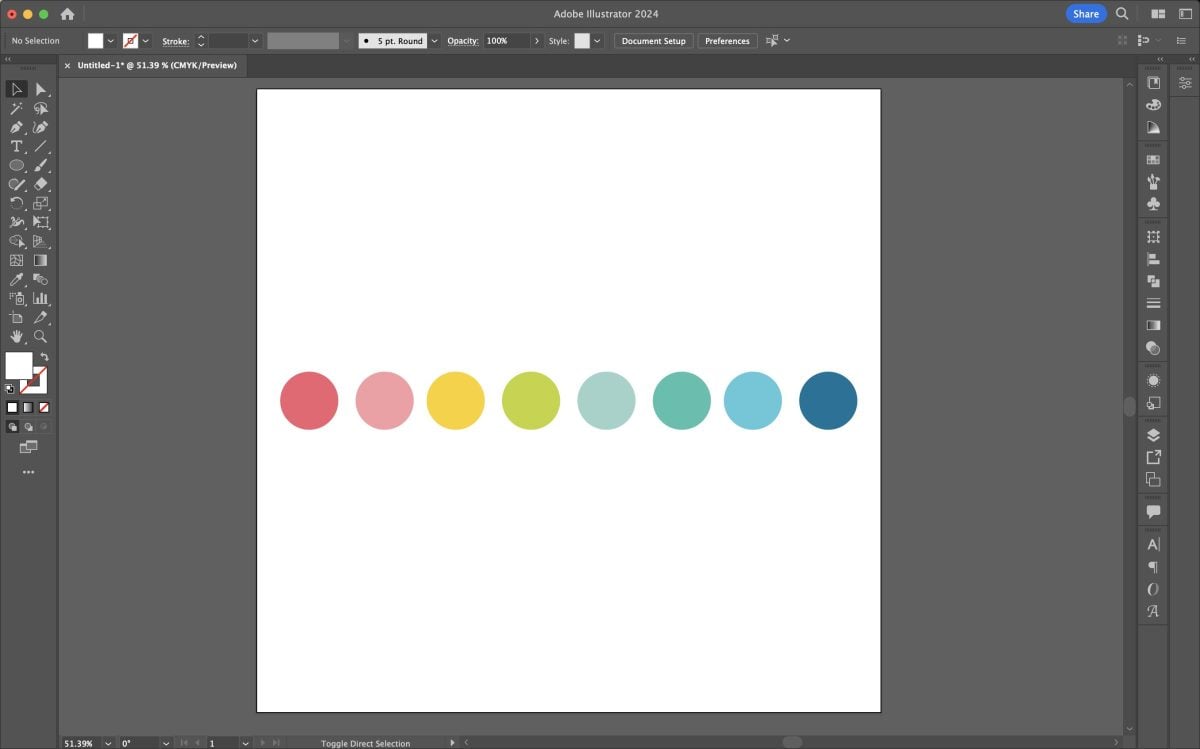Select the Paintbrush tool
The image size is (1200, 749).
(x=41, y=165)
